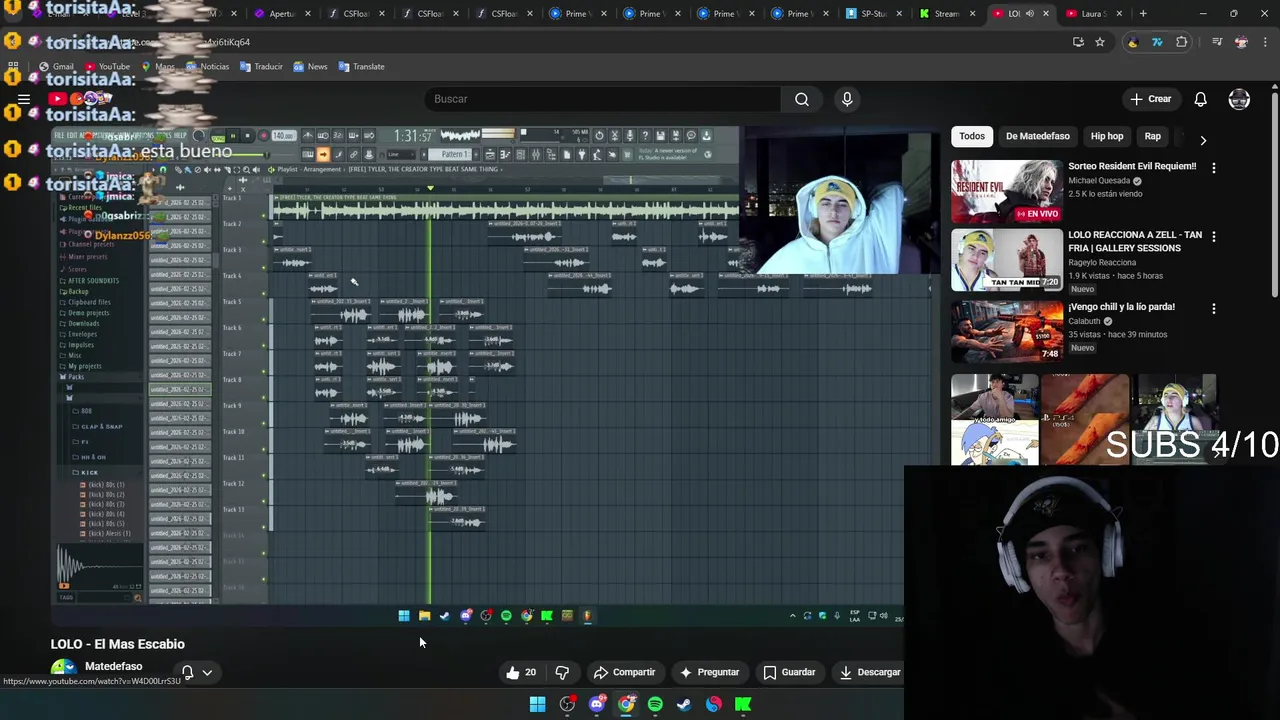Open the Matedefaso channel name link
The image size is (1280, 720).
(x=113, y=666)
